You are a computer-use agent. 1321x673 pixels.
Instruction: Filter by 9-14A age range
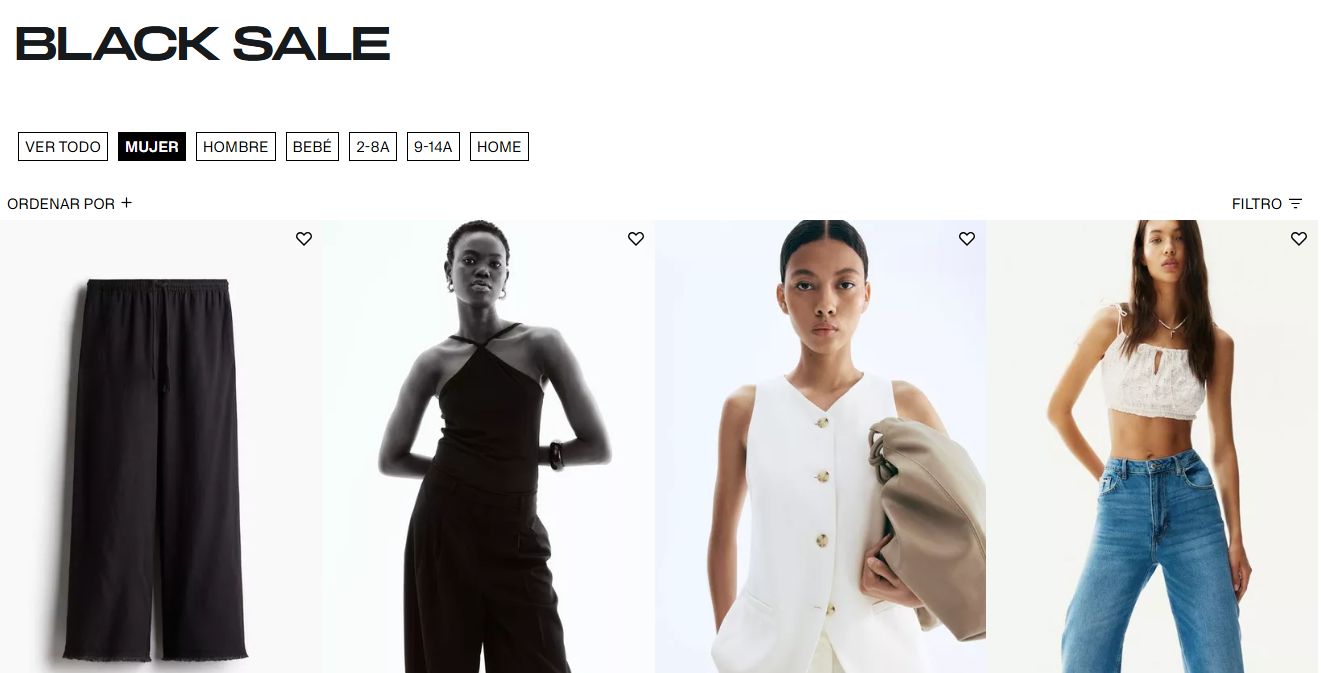(433, 147)
